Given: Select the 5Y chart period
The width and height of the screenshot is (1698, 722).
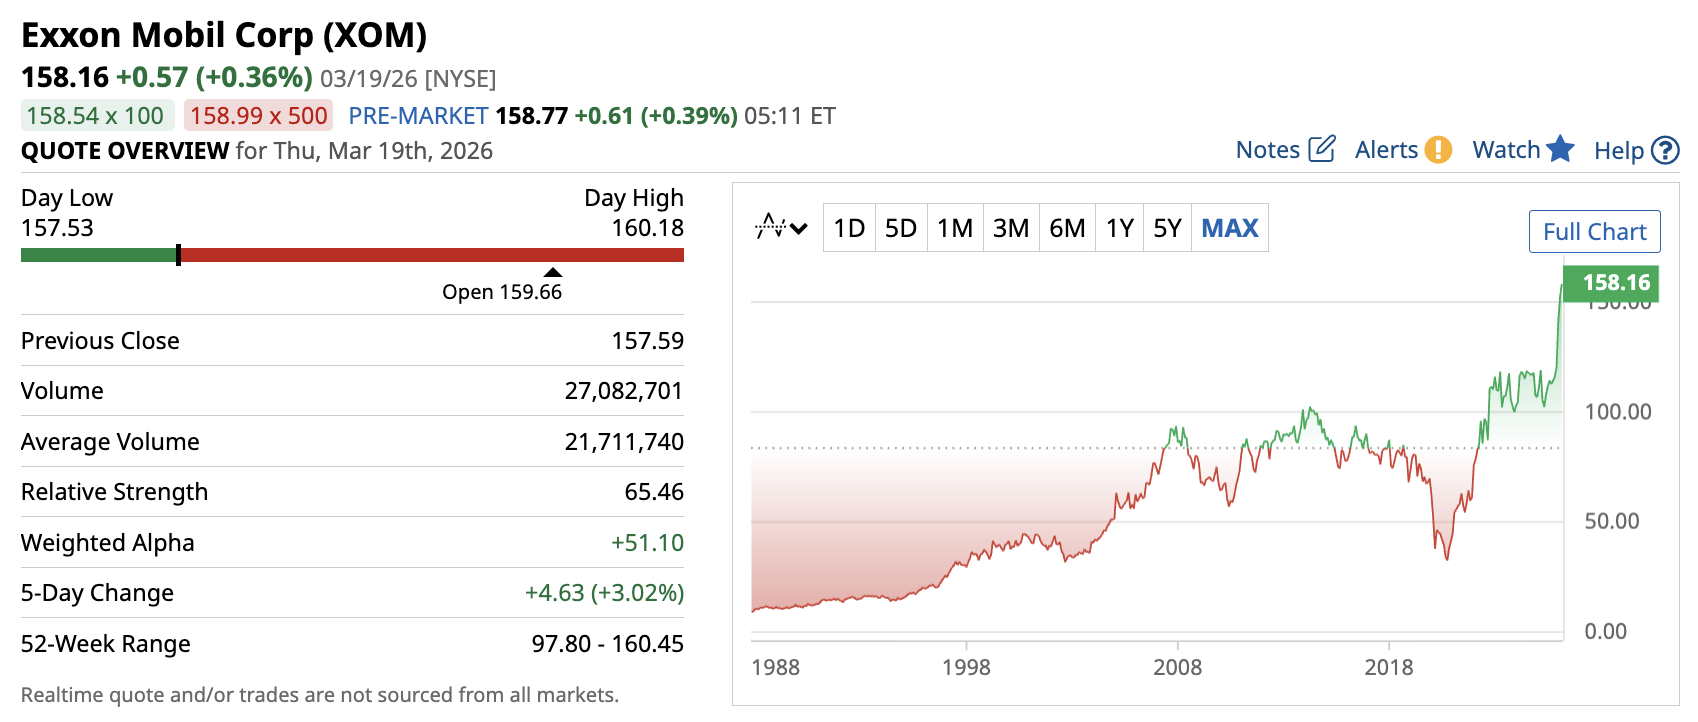Looking at the screenshot, I should point(1167,228).
